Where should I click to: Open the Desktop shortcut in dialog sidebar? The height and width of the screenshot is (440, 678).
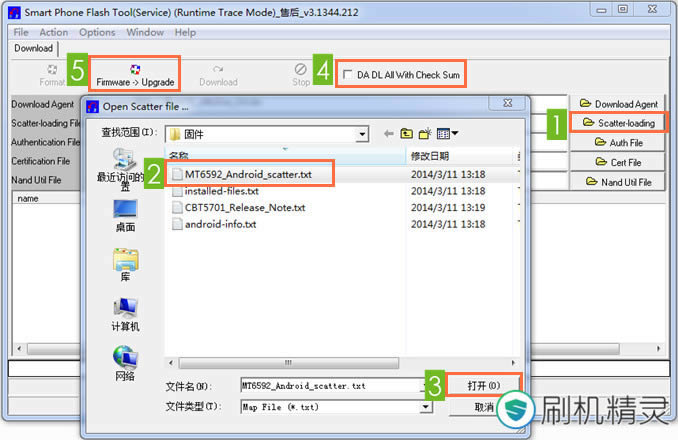[125, 214]
